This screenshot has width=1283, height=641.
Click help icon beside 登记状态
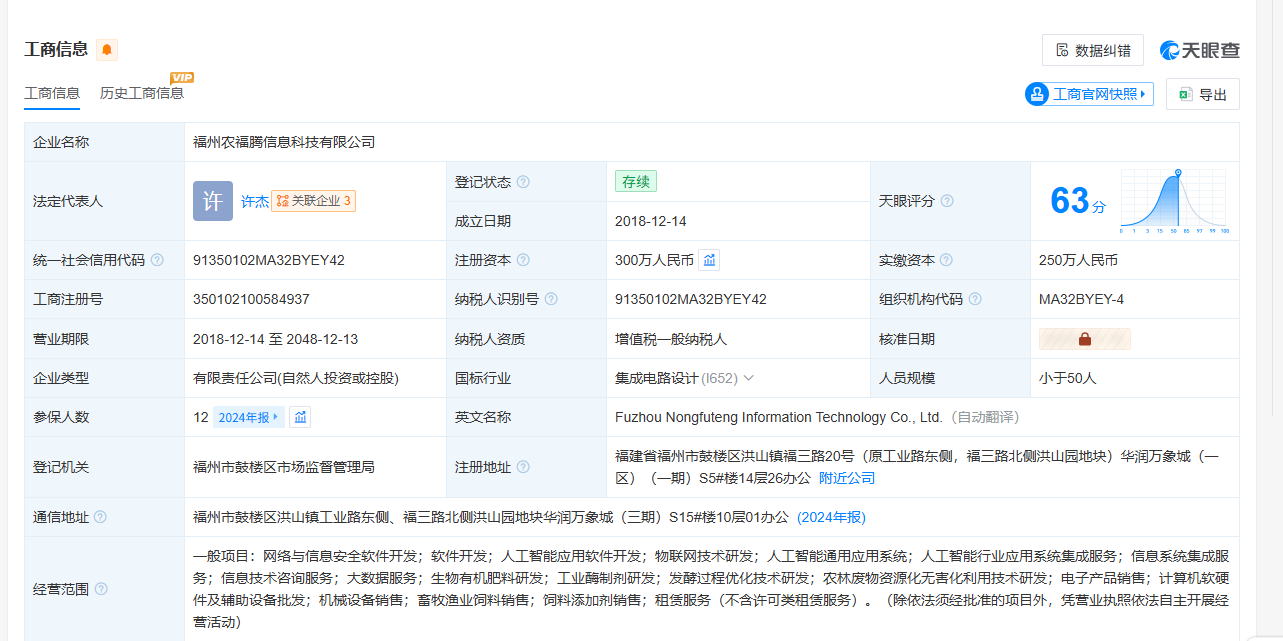tap(523, 182)
